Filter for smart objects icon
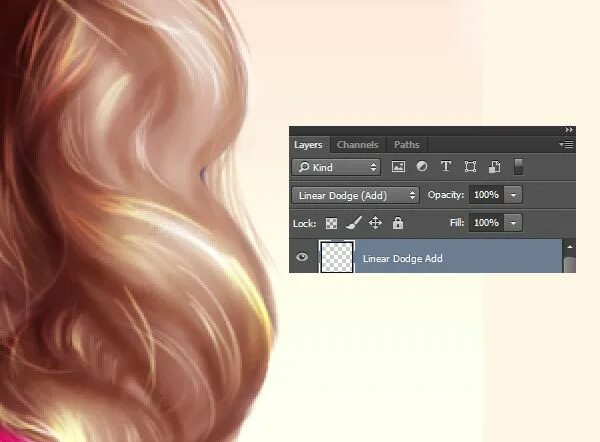600x442 pixels. pyautogui.click(x=494, y=167)
